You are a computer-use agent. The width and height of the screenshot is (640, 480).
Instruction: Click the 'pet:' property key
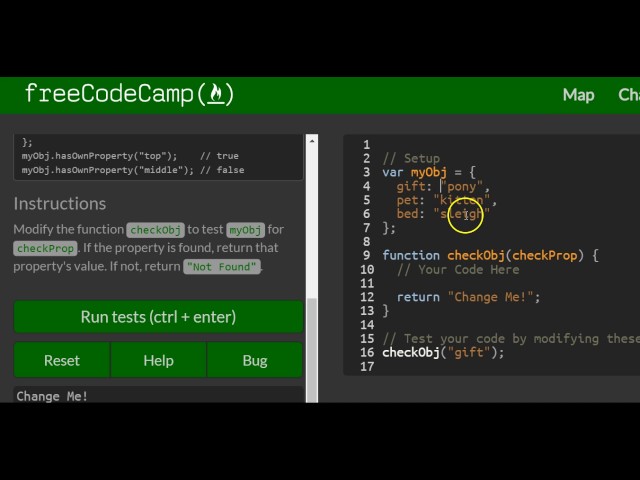[411, 200]
